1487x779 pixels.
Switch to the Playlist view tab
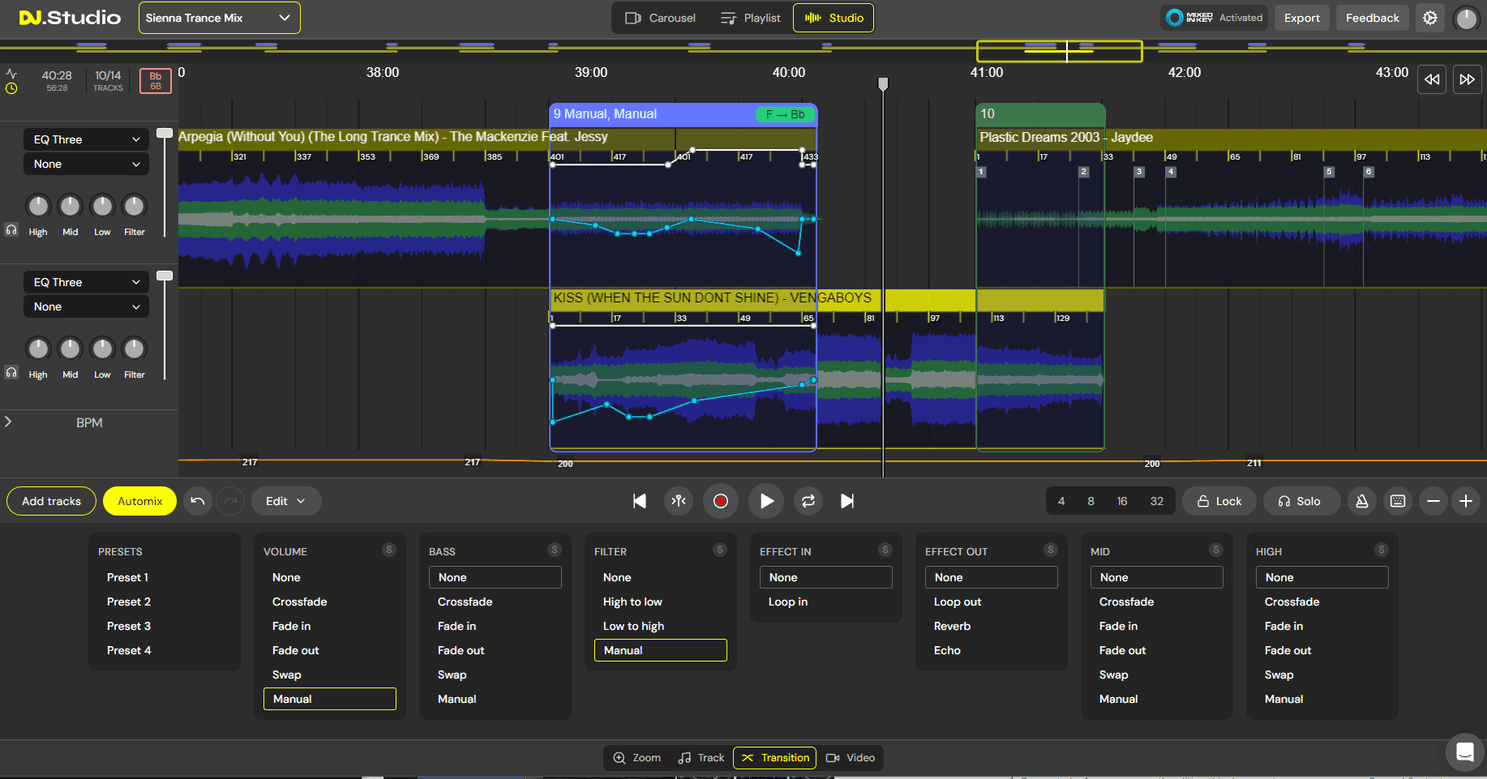point(750,18)
